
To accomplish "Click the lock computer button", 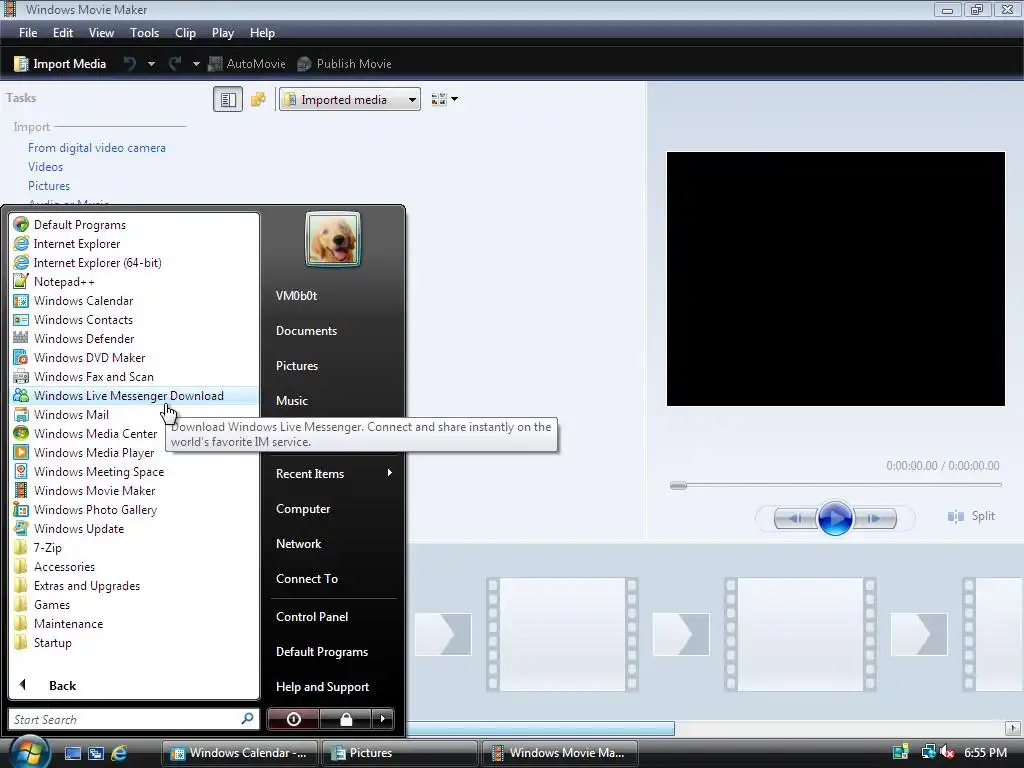I will pos(345,719).
